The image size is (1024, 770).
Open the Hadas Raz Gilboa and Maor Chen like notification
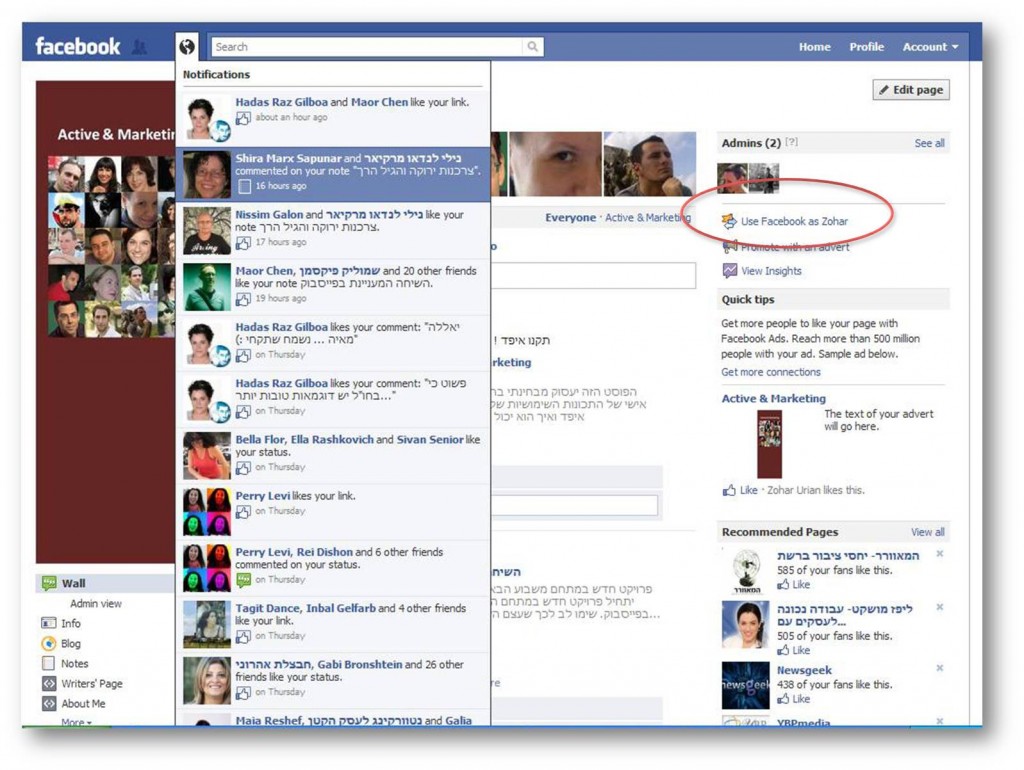click(x=333, y=118)
